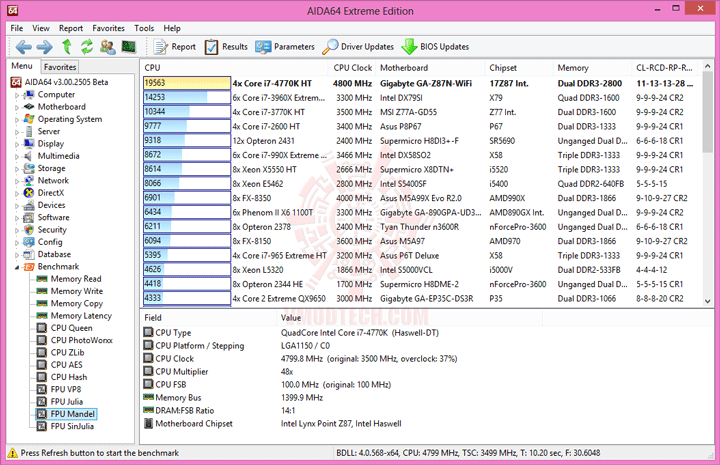Open the BIOS Updates download icon

coord(409,47)
